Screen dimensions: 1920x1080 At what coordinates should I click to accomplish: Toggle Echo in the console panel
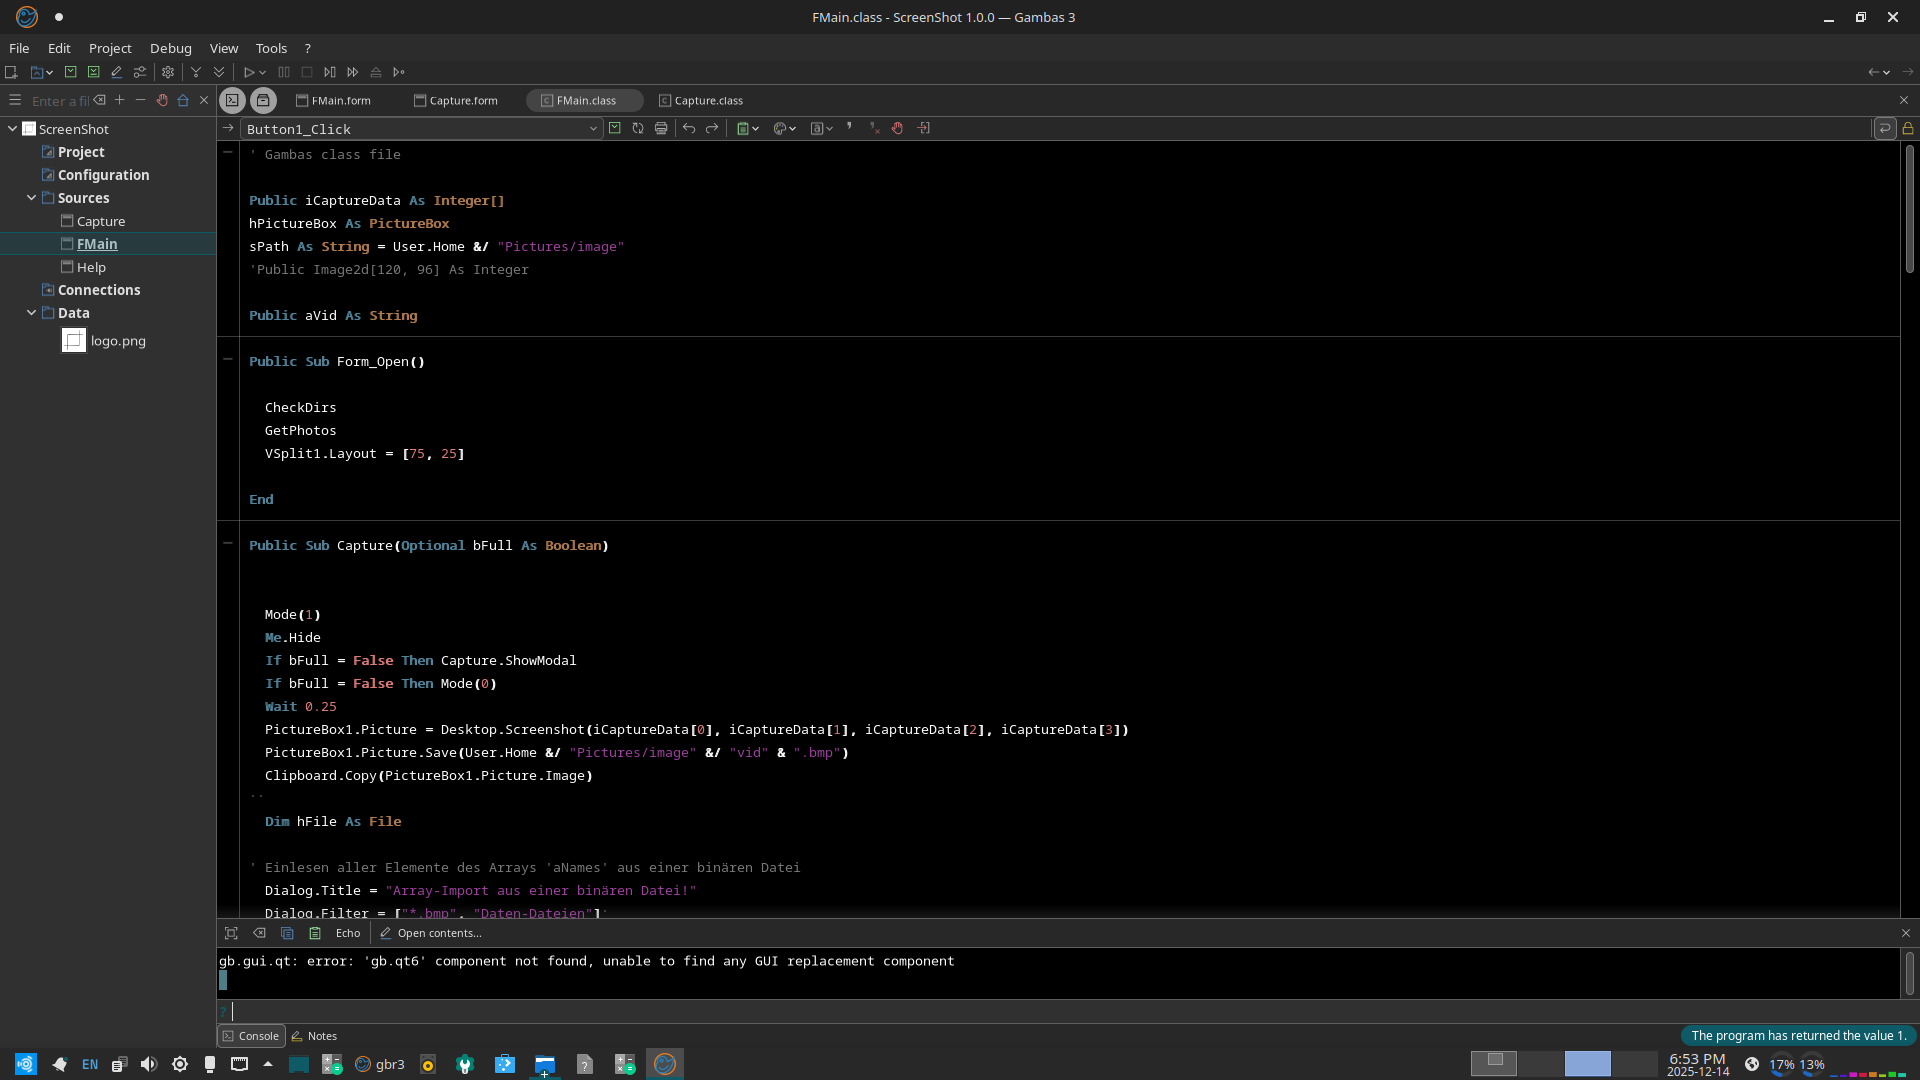(347, 933)
